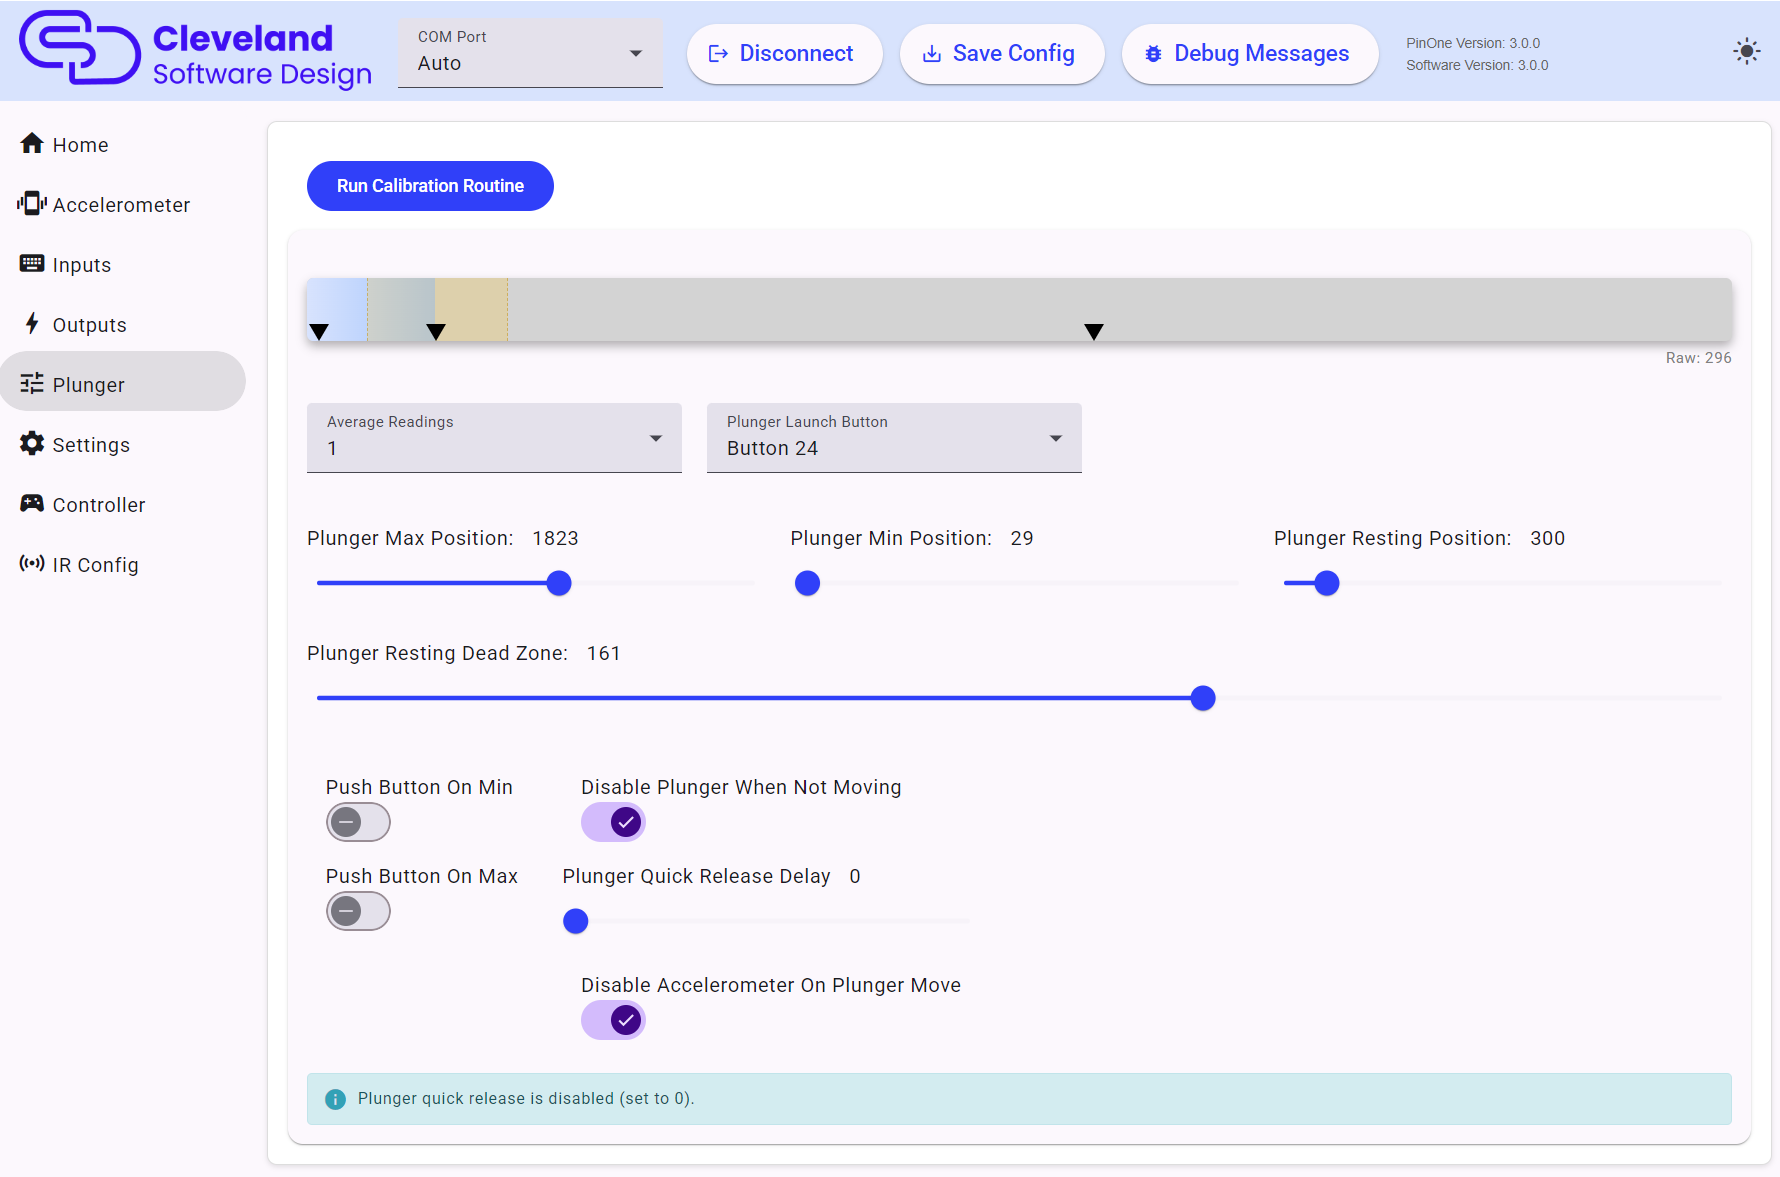Open the Average Readings dropdown
Viewport: 1780px width, 1177px height.
click(x=494, y=438)
